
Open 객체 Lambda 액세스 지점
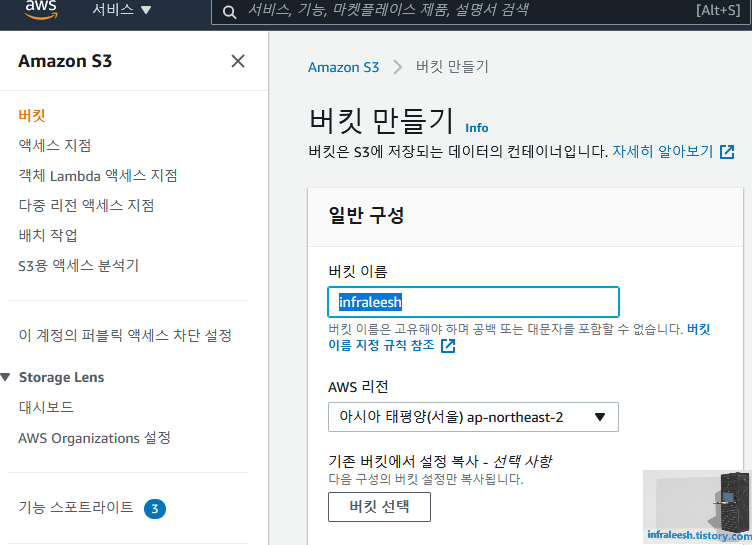pyautogui.click(x=98, y=175)
